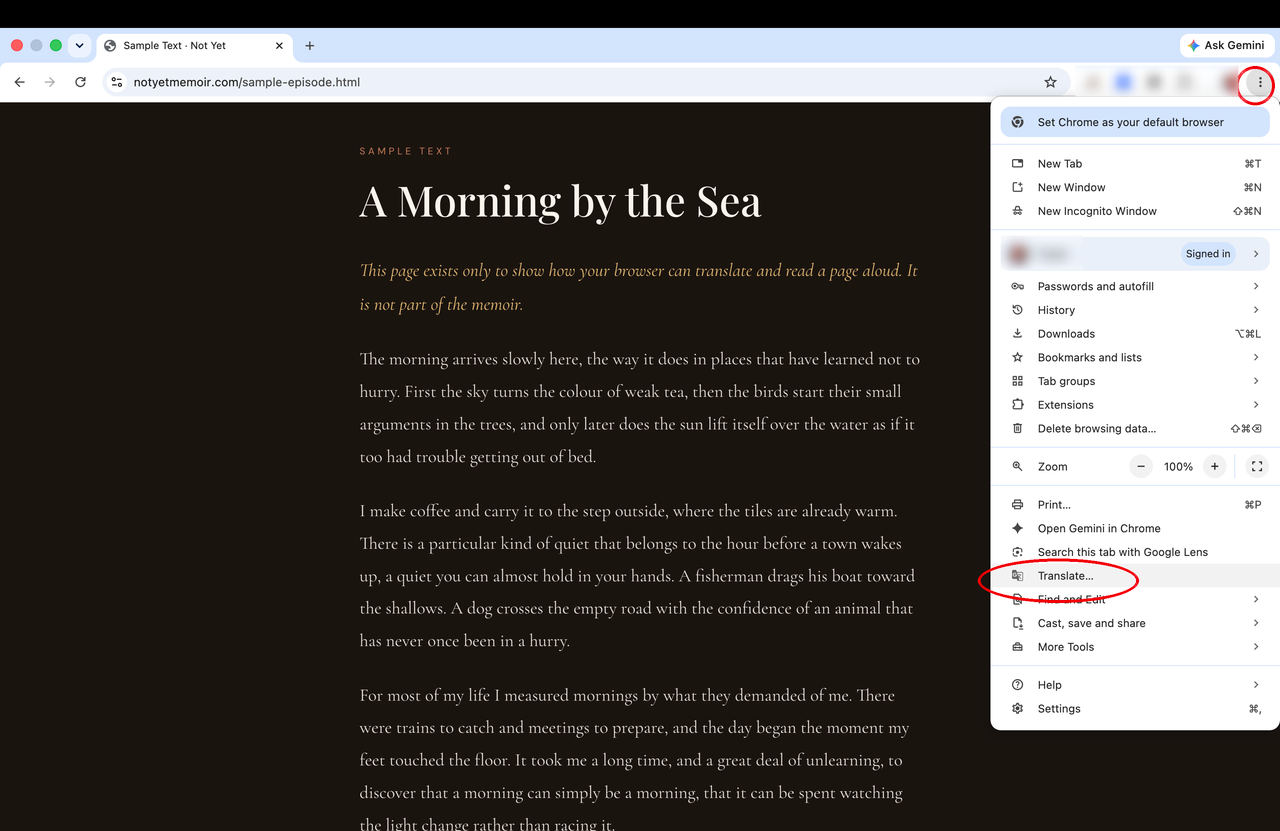Click the 100% zoom value
Screen dimensions: 1280x831
tap(1178, 467)
